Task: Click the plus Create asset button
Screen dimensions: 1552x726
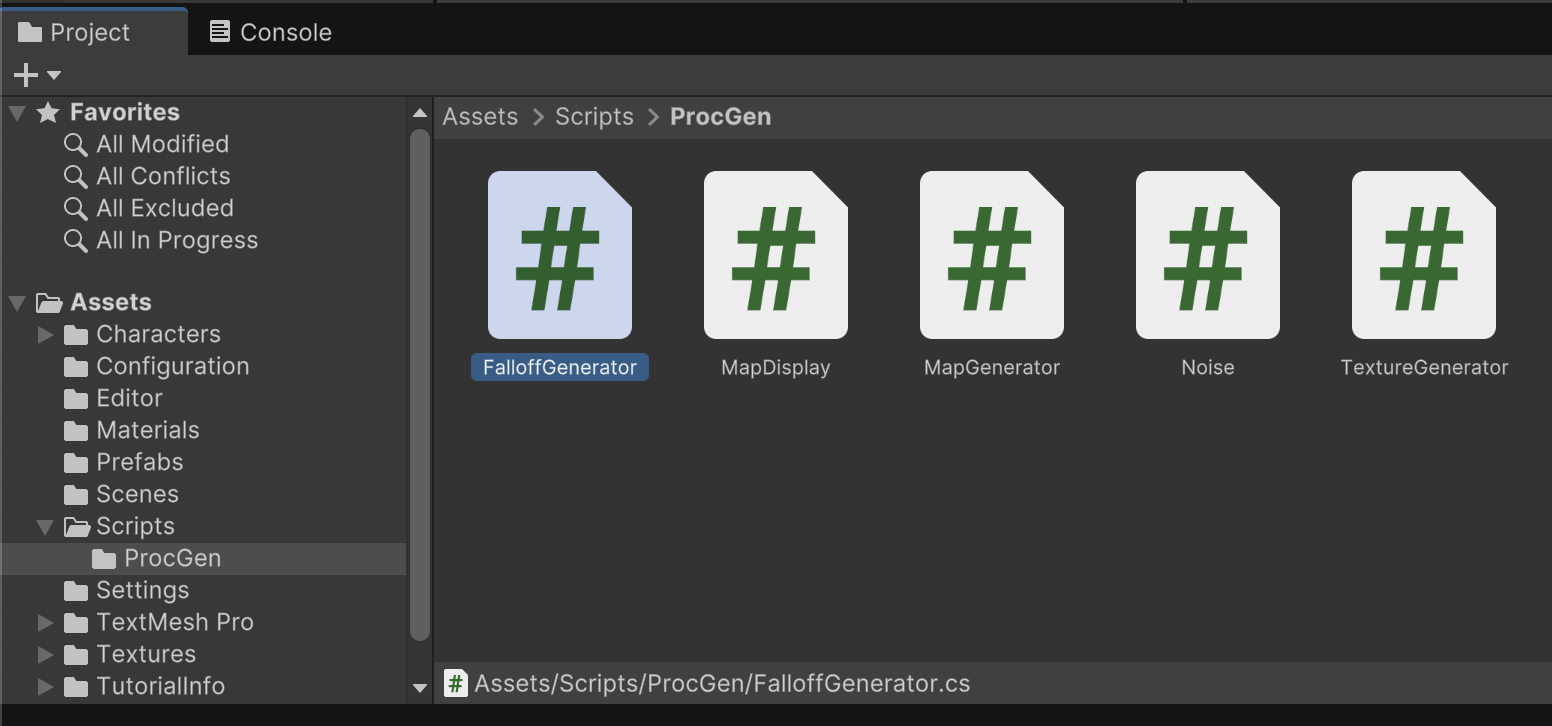Action: tap(27, 75)
